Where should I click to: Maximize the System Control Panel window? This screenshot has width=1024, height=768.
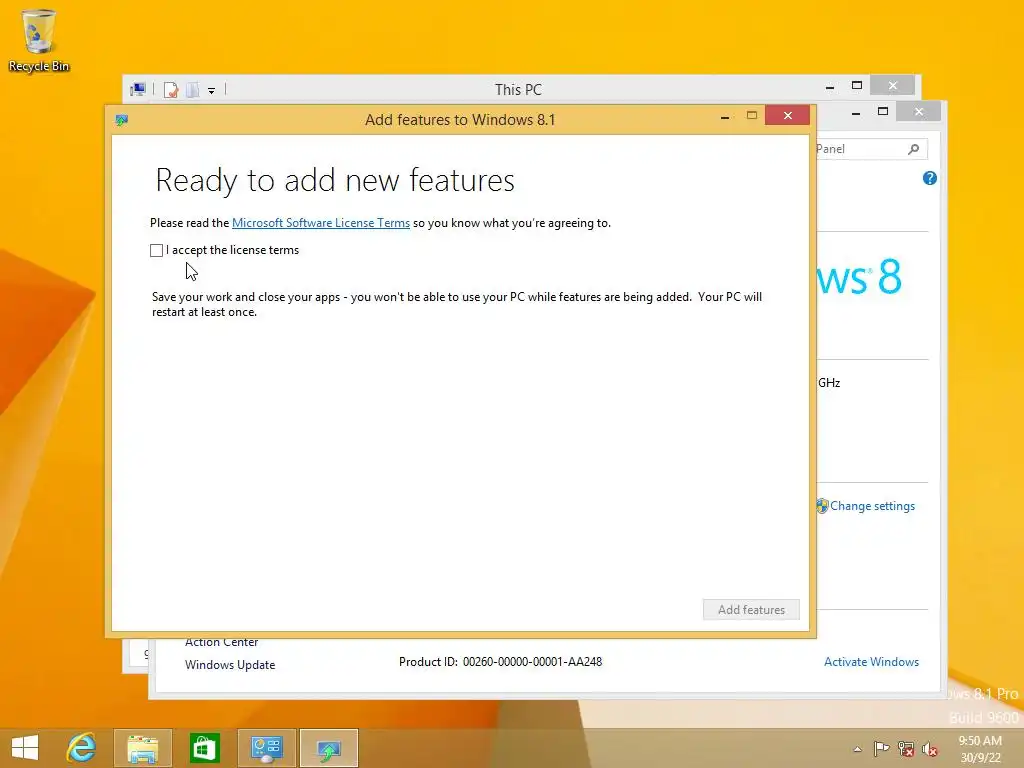[x=883, y=112]
